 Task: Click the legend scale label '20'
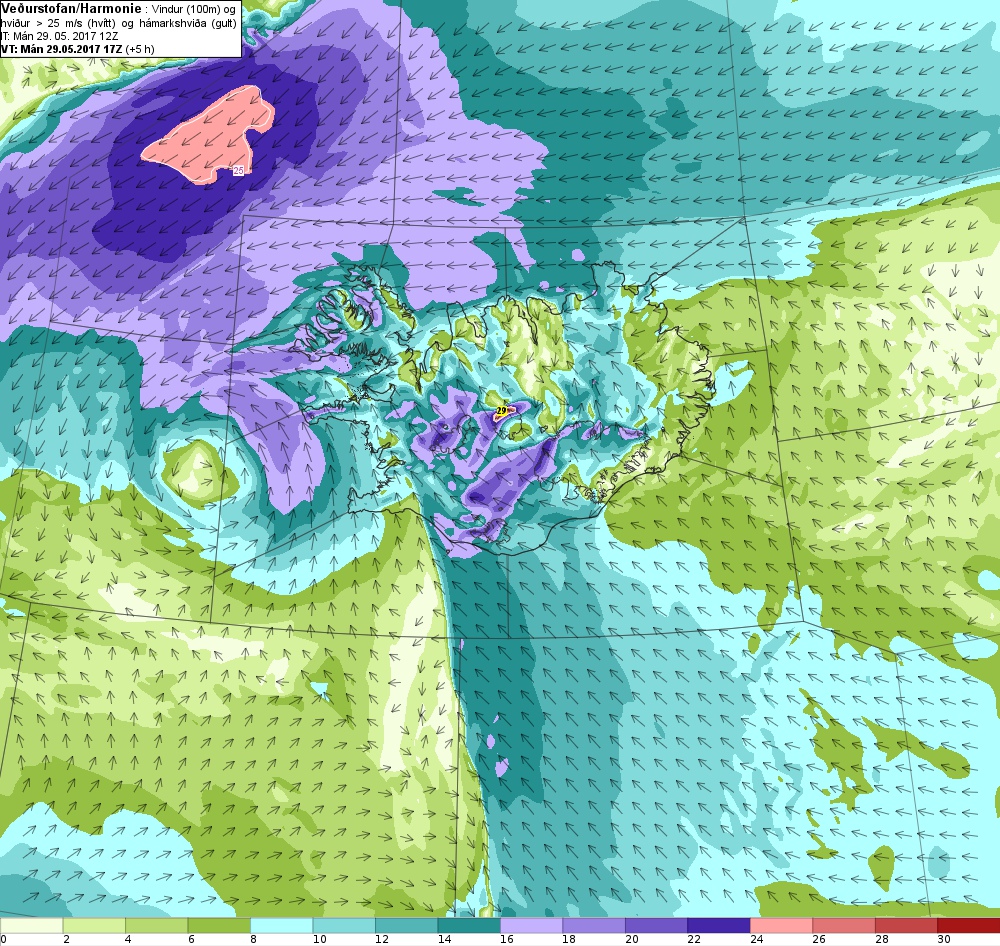632,939
